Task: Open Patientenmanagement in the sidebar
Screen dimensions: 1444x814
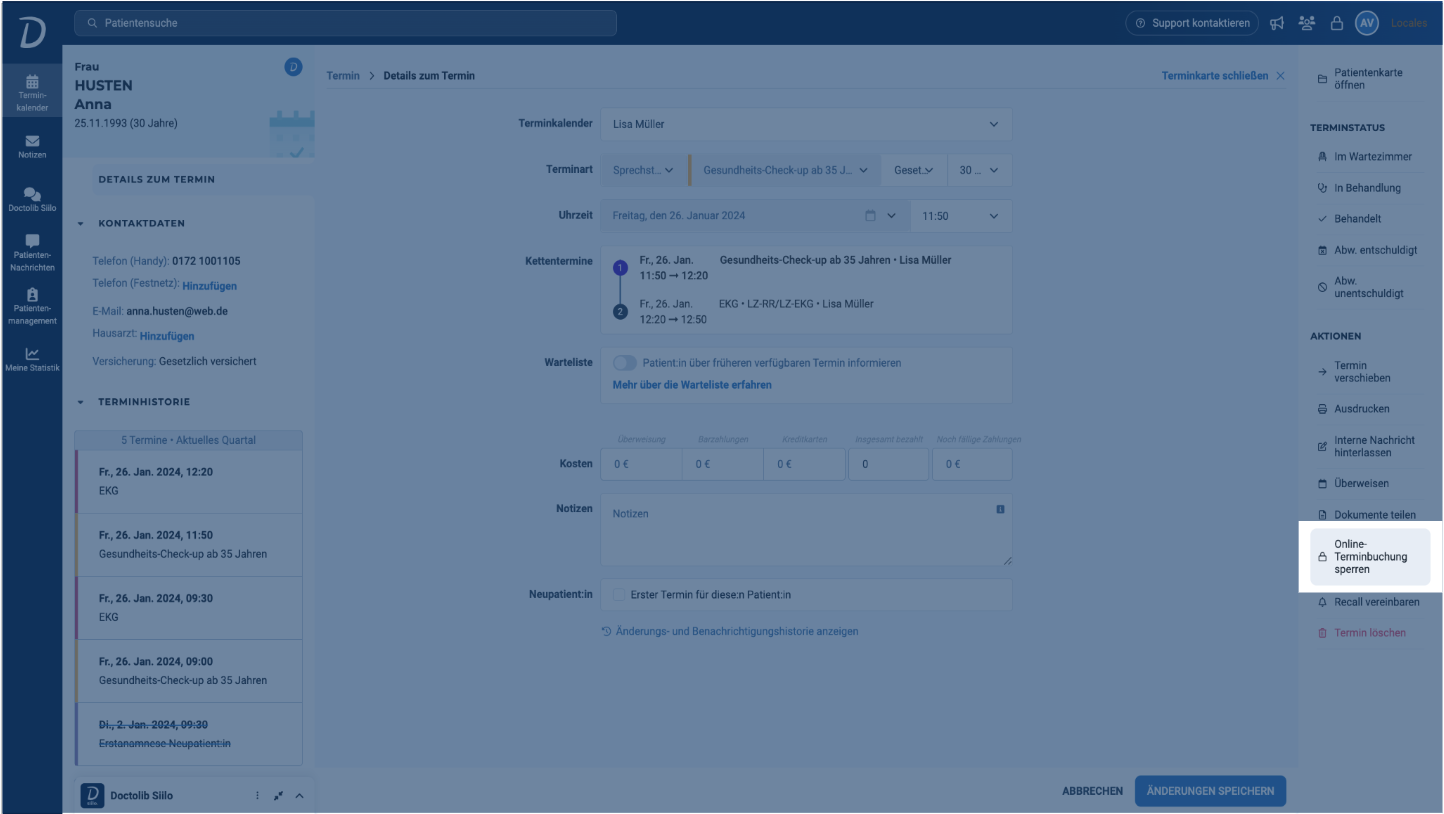Action: pyautogui.click(x=32, y=307)
